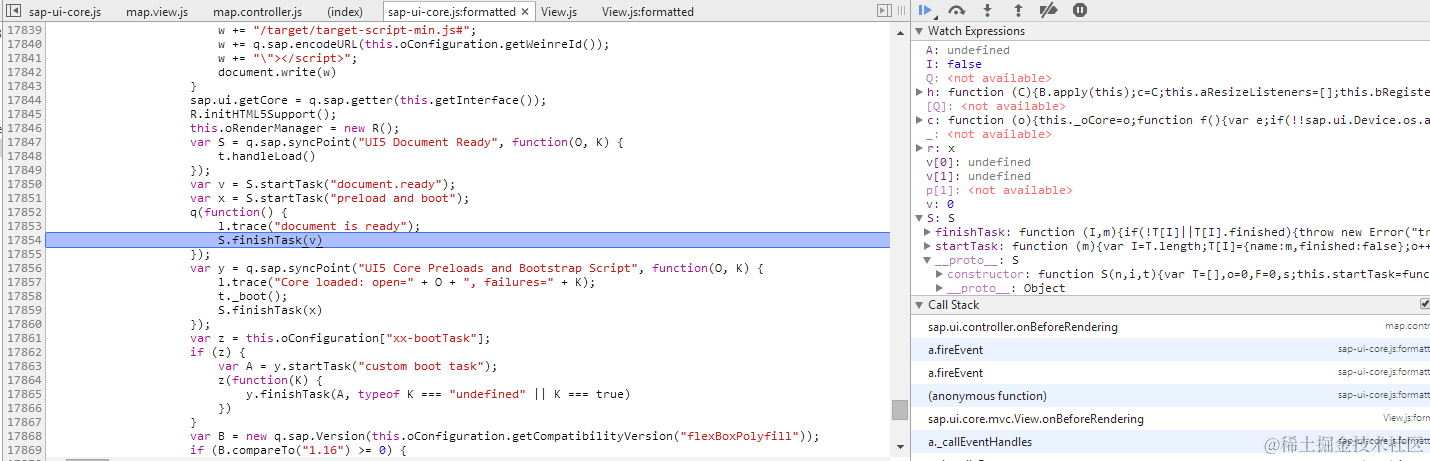Collapse watch expression S
Image resolution: width=1430 pixels, height=461 pixels.
(920, 218)
